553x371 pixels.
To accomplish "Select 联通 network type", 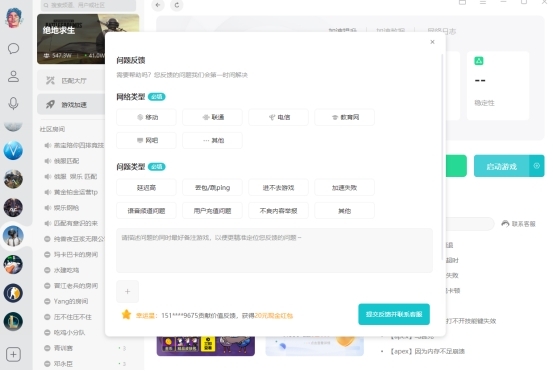I will (212, 117).
